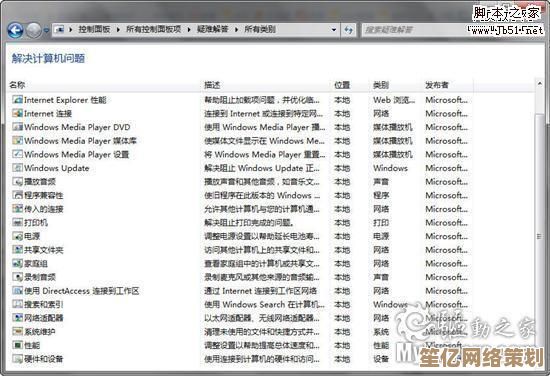Screen dimensions: 550x376
Task: Click 所有类别 in the breadcrumb
Action: 260,29
